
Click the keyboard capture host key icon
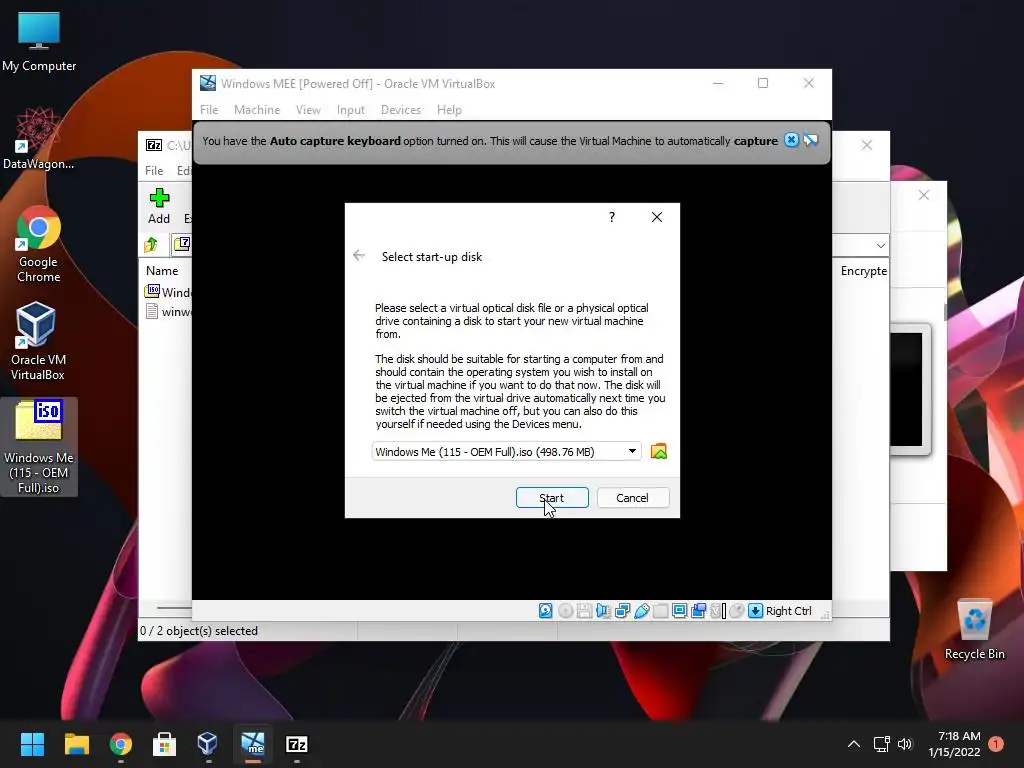(755, 611)
